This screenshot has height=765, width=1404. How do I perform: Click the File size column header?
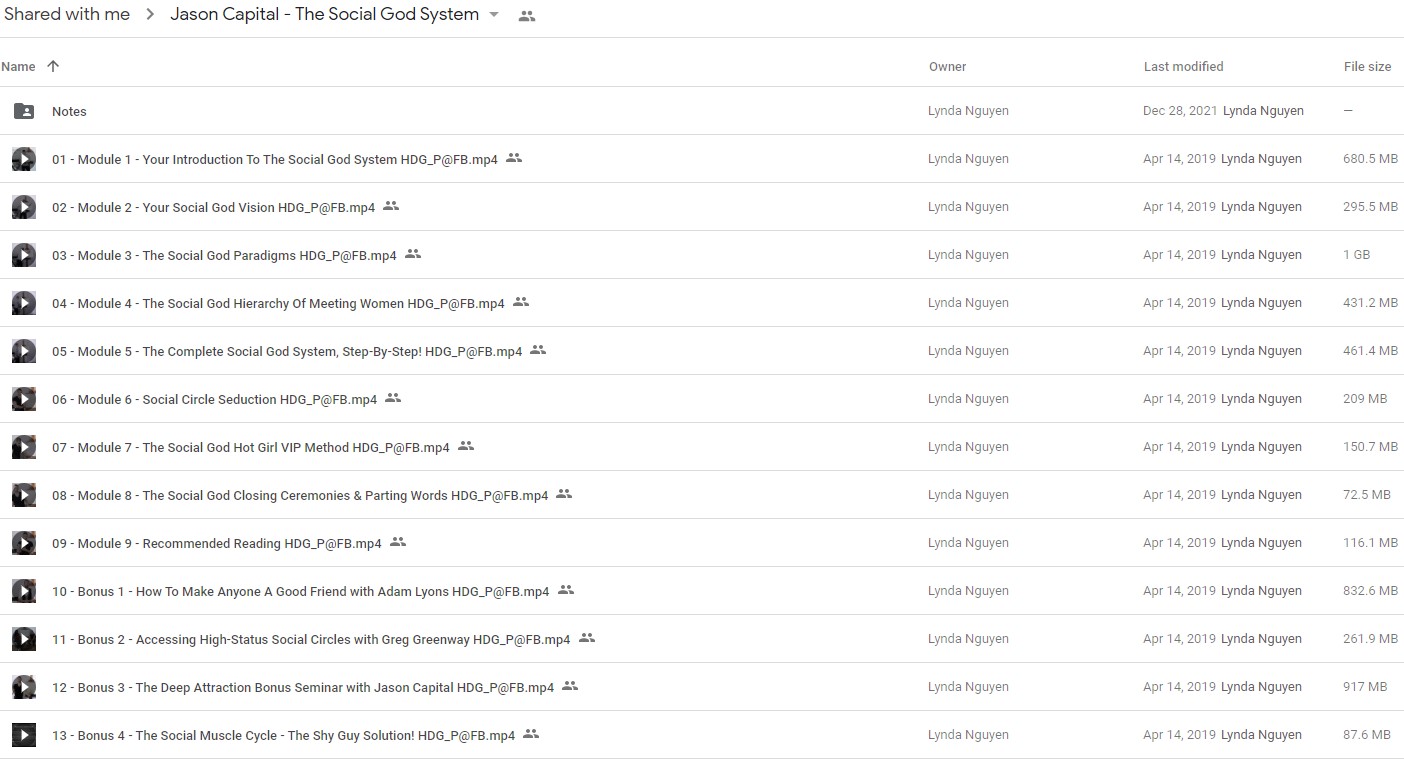[1367, 67]
